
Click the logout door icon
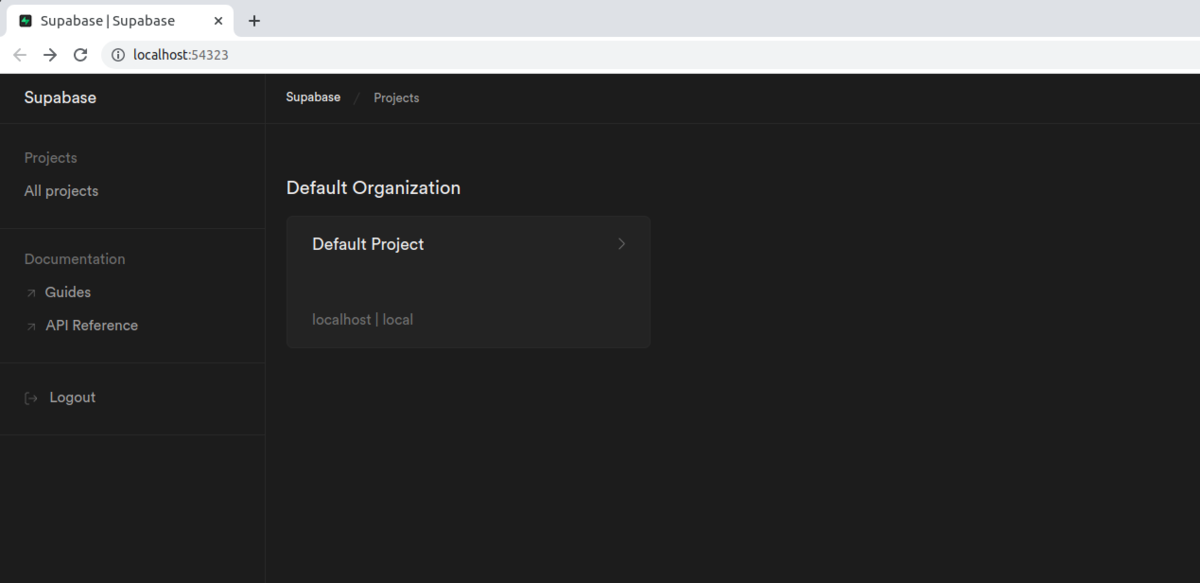click(31, 398)
